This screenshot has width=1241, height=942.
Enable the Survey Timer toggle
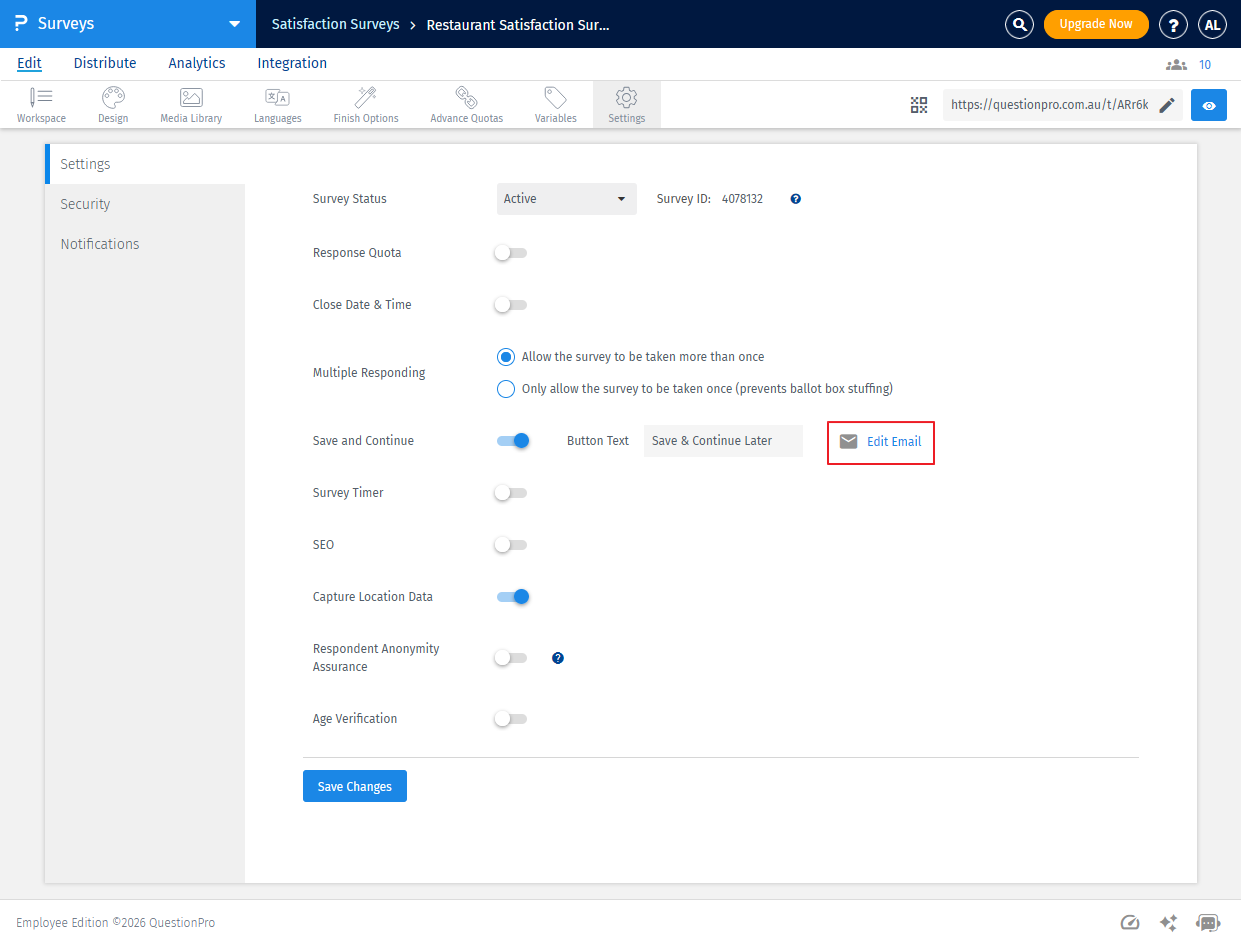[509, 492]
